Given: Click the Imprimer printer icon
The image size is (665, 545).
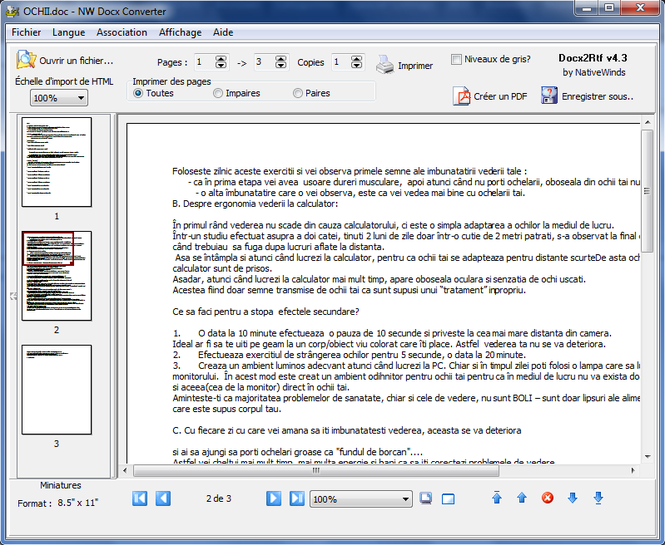Looking at the screenshot, I should 386,65.
